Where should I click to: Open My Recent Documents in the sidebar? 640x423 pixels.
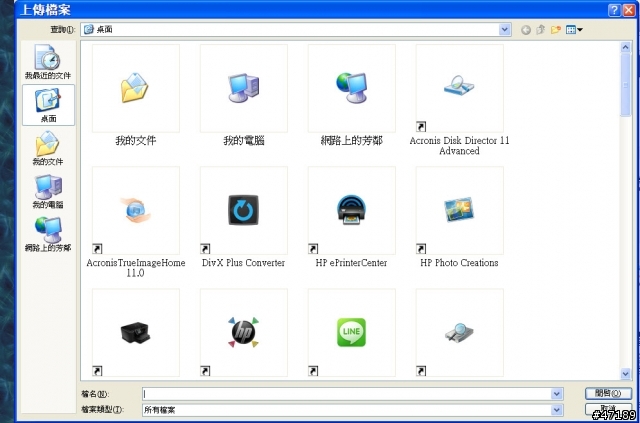(x=48, y=62)
